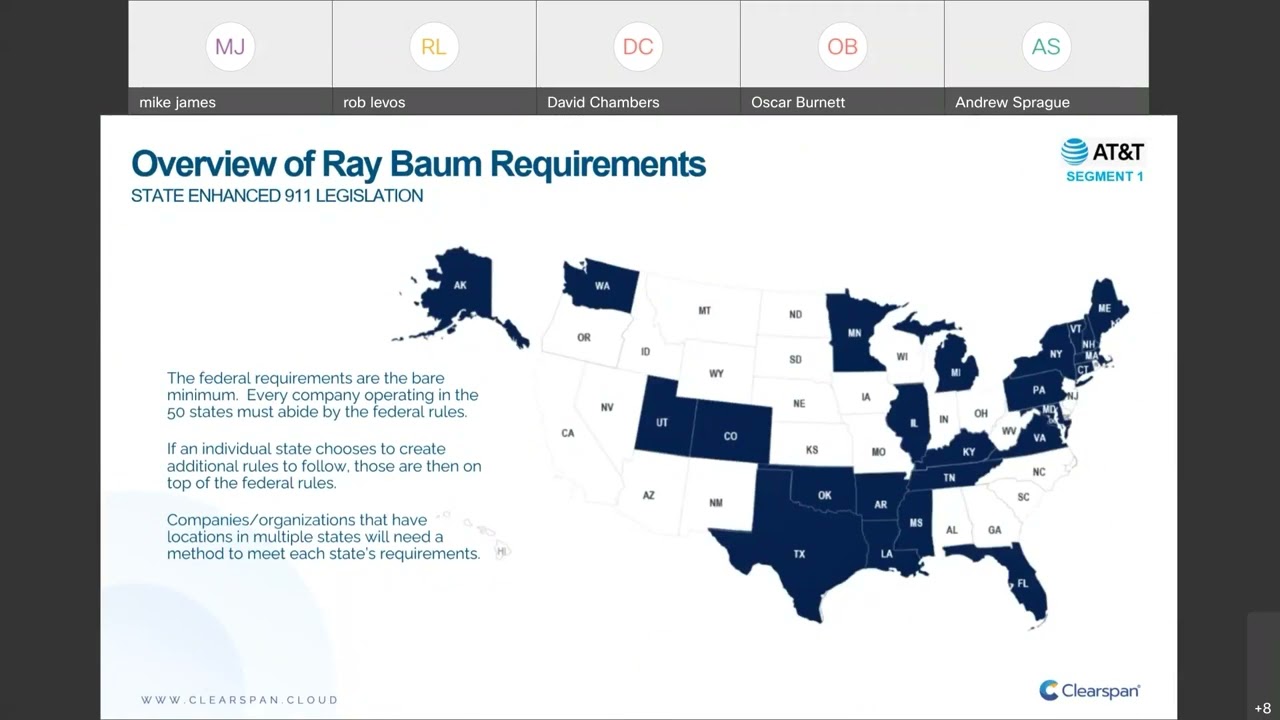Select rob levos participant tile
The width and height of the screenshot is (1280, 720).
pos(434,57)
